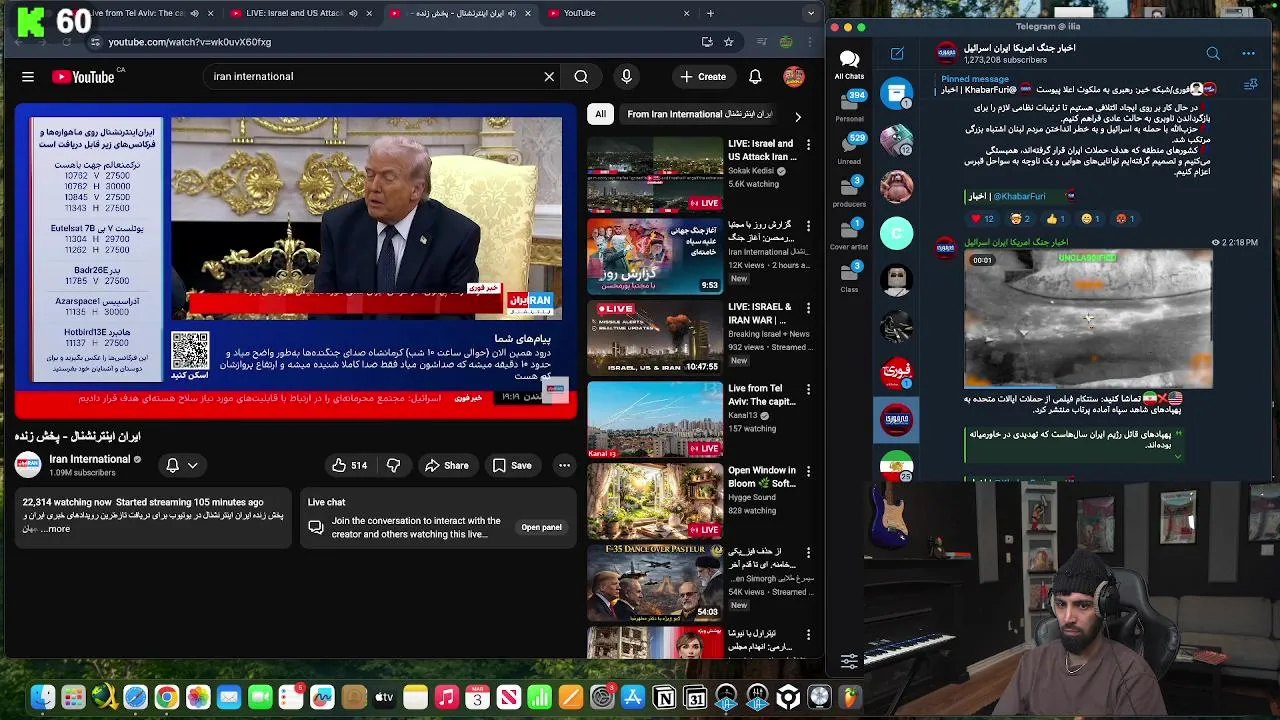Viewport: 1280px width, 720px height.
Task: Switch to the plain YouTube tab
Action: tap(620, 13)
